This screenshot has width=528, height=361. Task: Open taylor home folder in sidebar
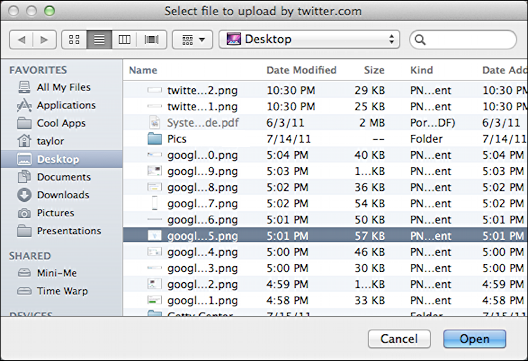[62, 141]
